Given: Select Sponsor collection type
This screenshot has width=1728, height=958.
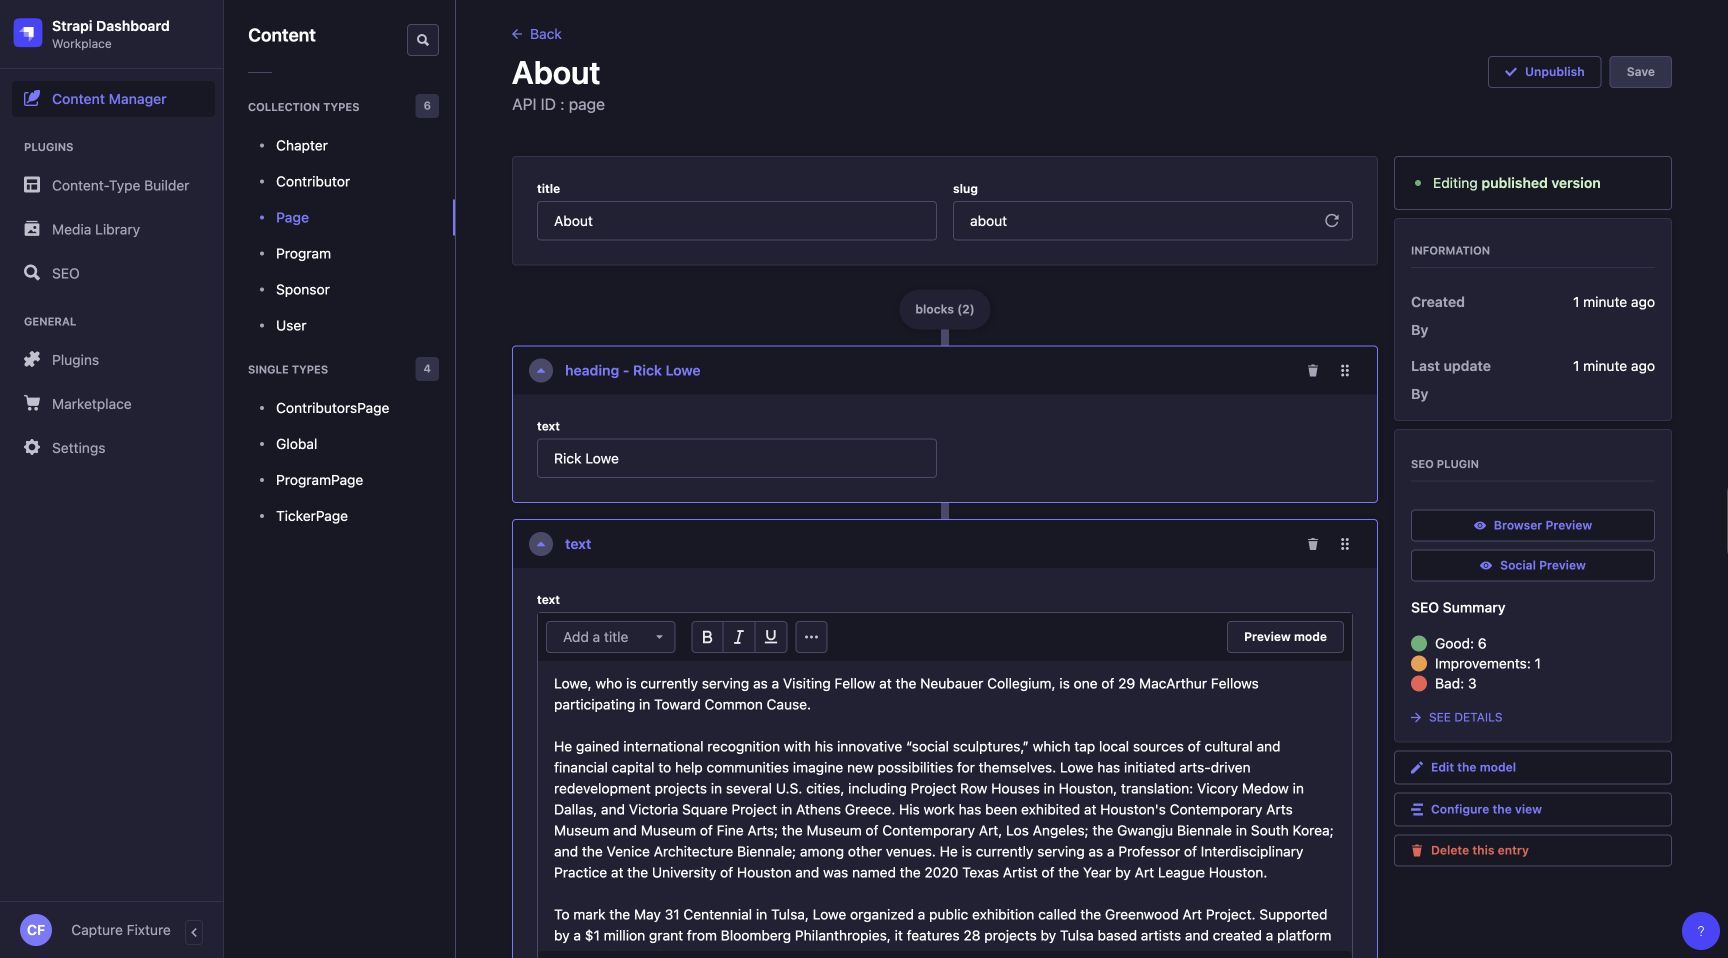Looking at the screenshot, I should point(303,289).
